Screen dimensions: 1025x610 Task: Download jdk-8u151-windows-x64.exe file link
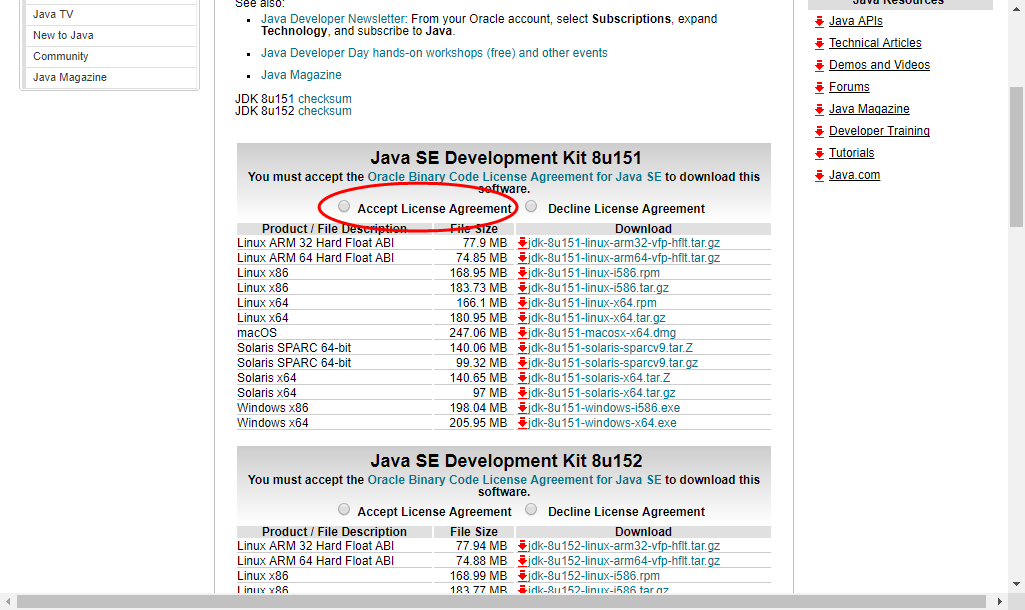pos(603,423)
